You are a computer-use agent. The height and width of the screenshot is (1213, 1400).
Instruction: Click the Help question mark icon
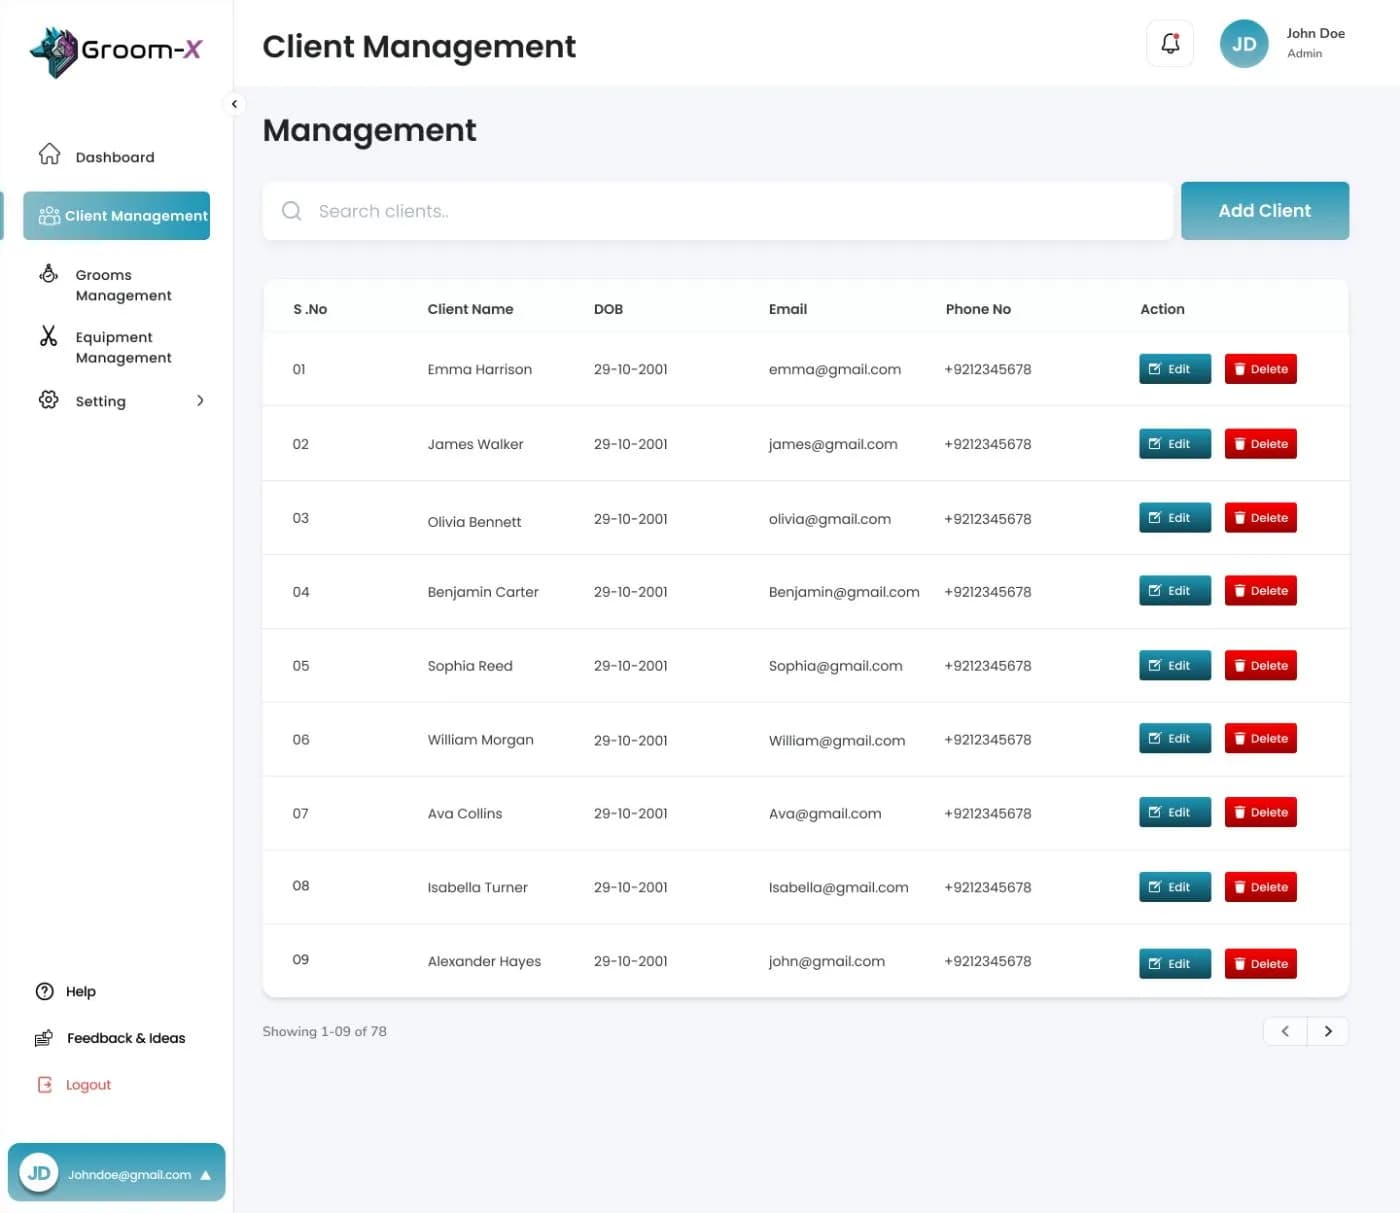(44, 991)
